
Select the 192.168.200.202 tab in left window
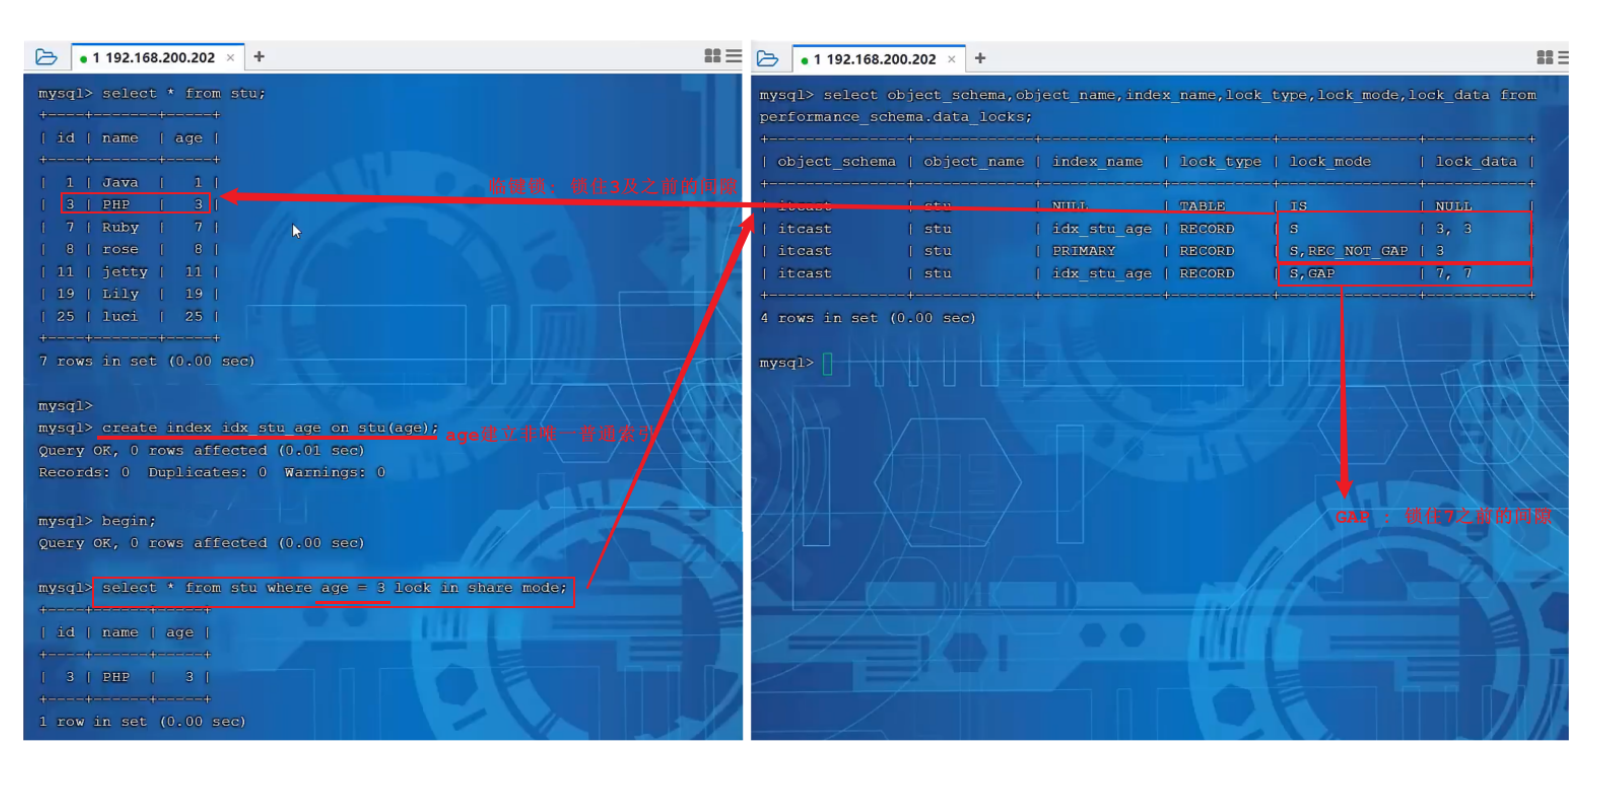[x=157, y=58]
